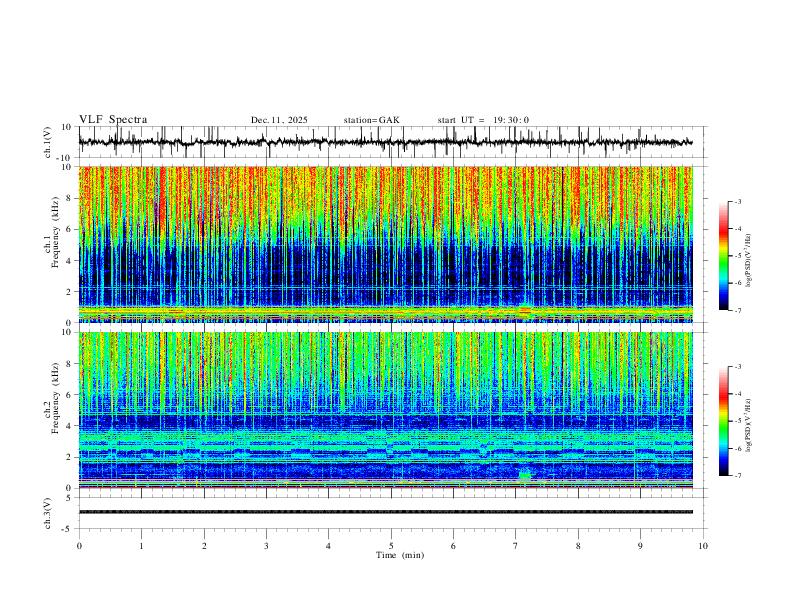Click the ch.1 "Frequency (kHz)" axis label
Screen dimensions: 792x612
56,232
